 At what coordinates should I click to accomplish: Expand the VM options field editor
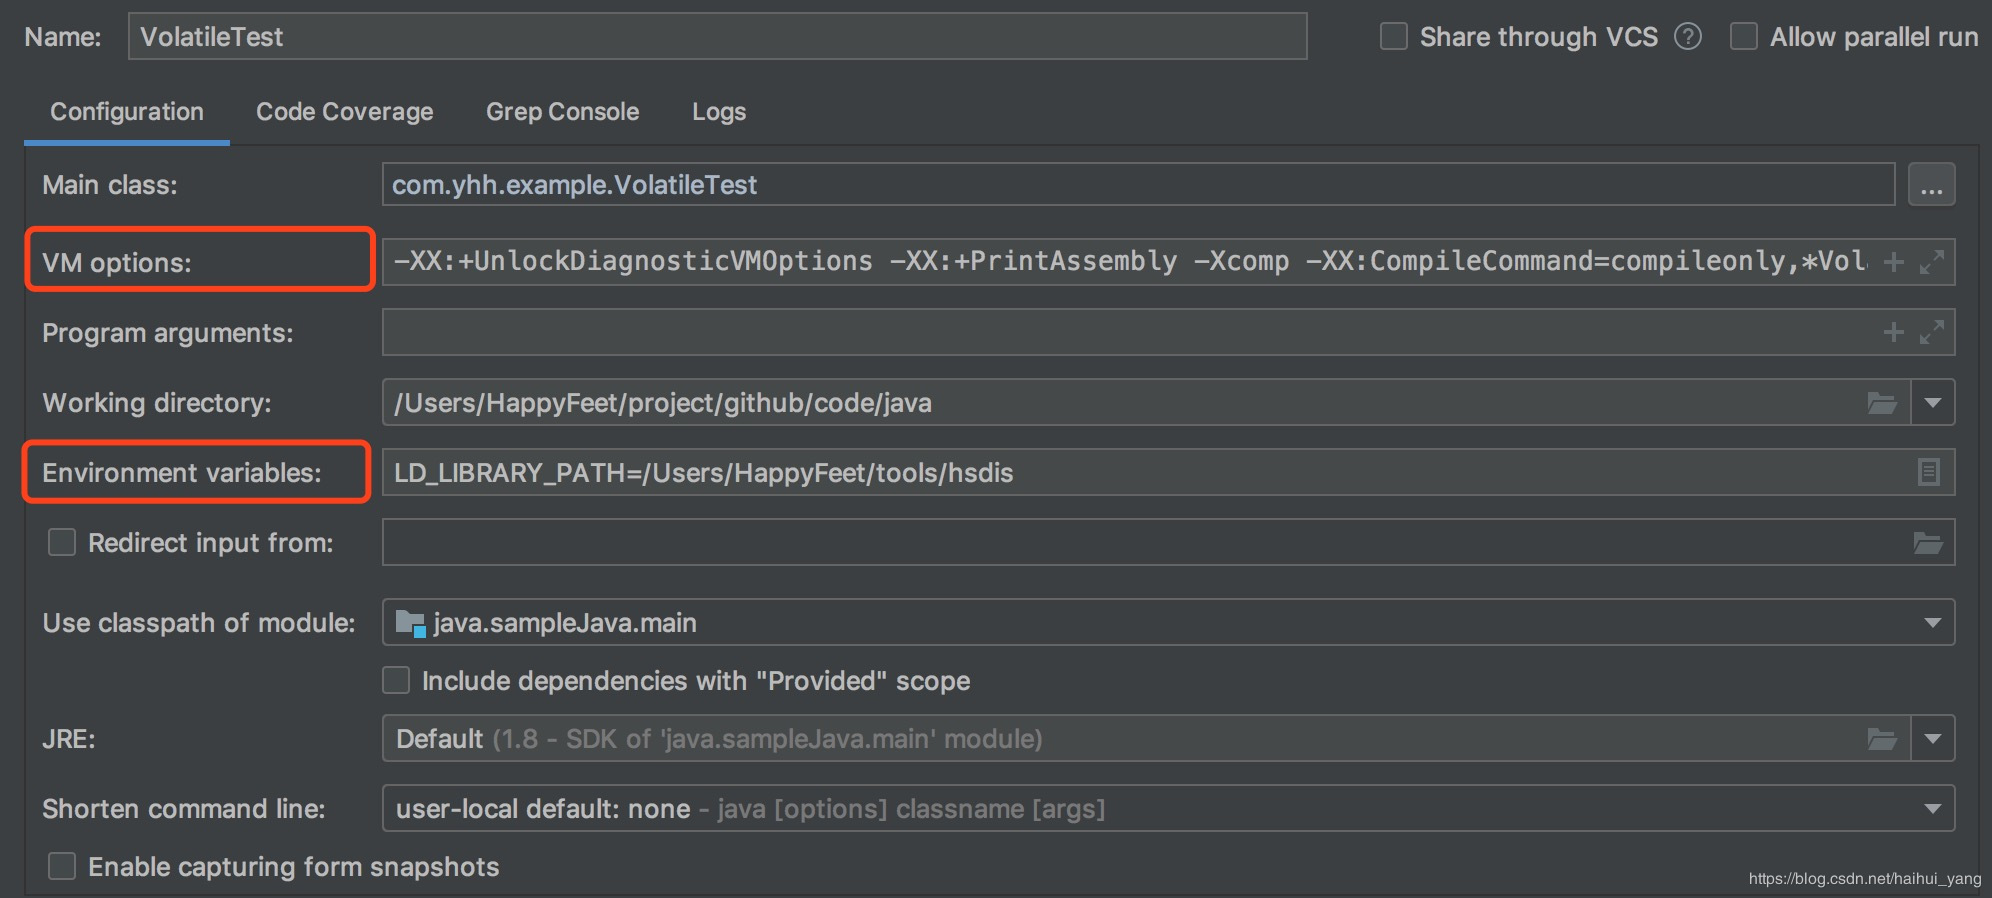[x=1932, y=262]
